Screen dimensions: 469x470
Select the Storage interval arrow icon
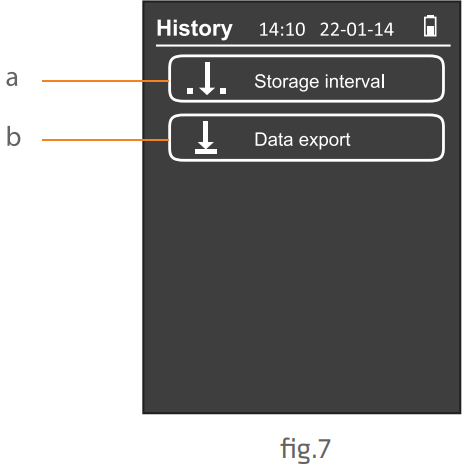207,78
